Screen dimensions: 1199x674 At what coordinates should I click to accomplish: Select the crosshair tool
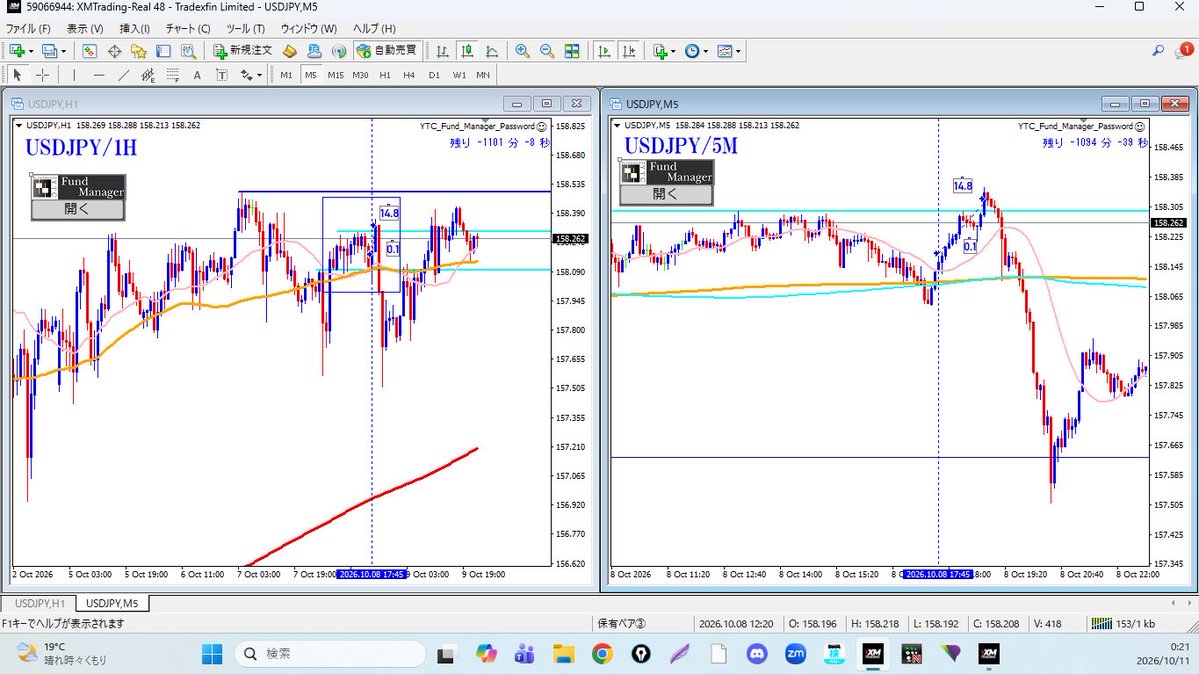click(x=43, y=75)
